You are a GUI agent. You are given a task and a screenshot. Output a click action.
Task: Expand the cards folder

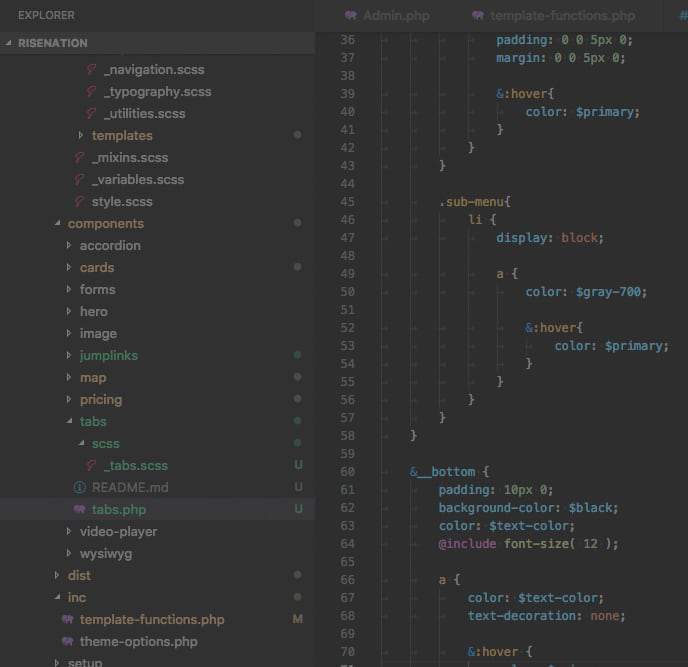[x=68, y=267]
